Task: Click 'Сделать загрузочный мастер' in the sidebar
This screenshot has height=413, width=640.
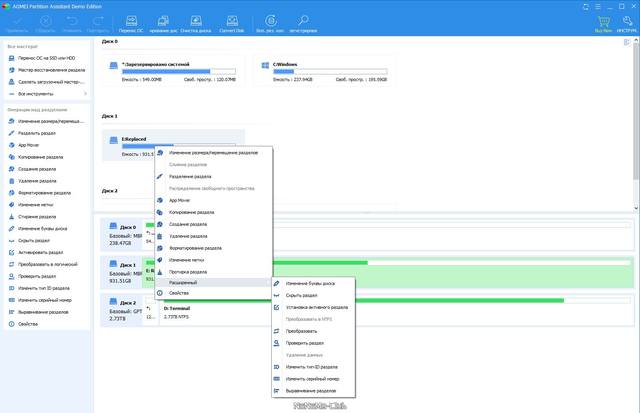Action: point(47,82)
